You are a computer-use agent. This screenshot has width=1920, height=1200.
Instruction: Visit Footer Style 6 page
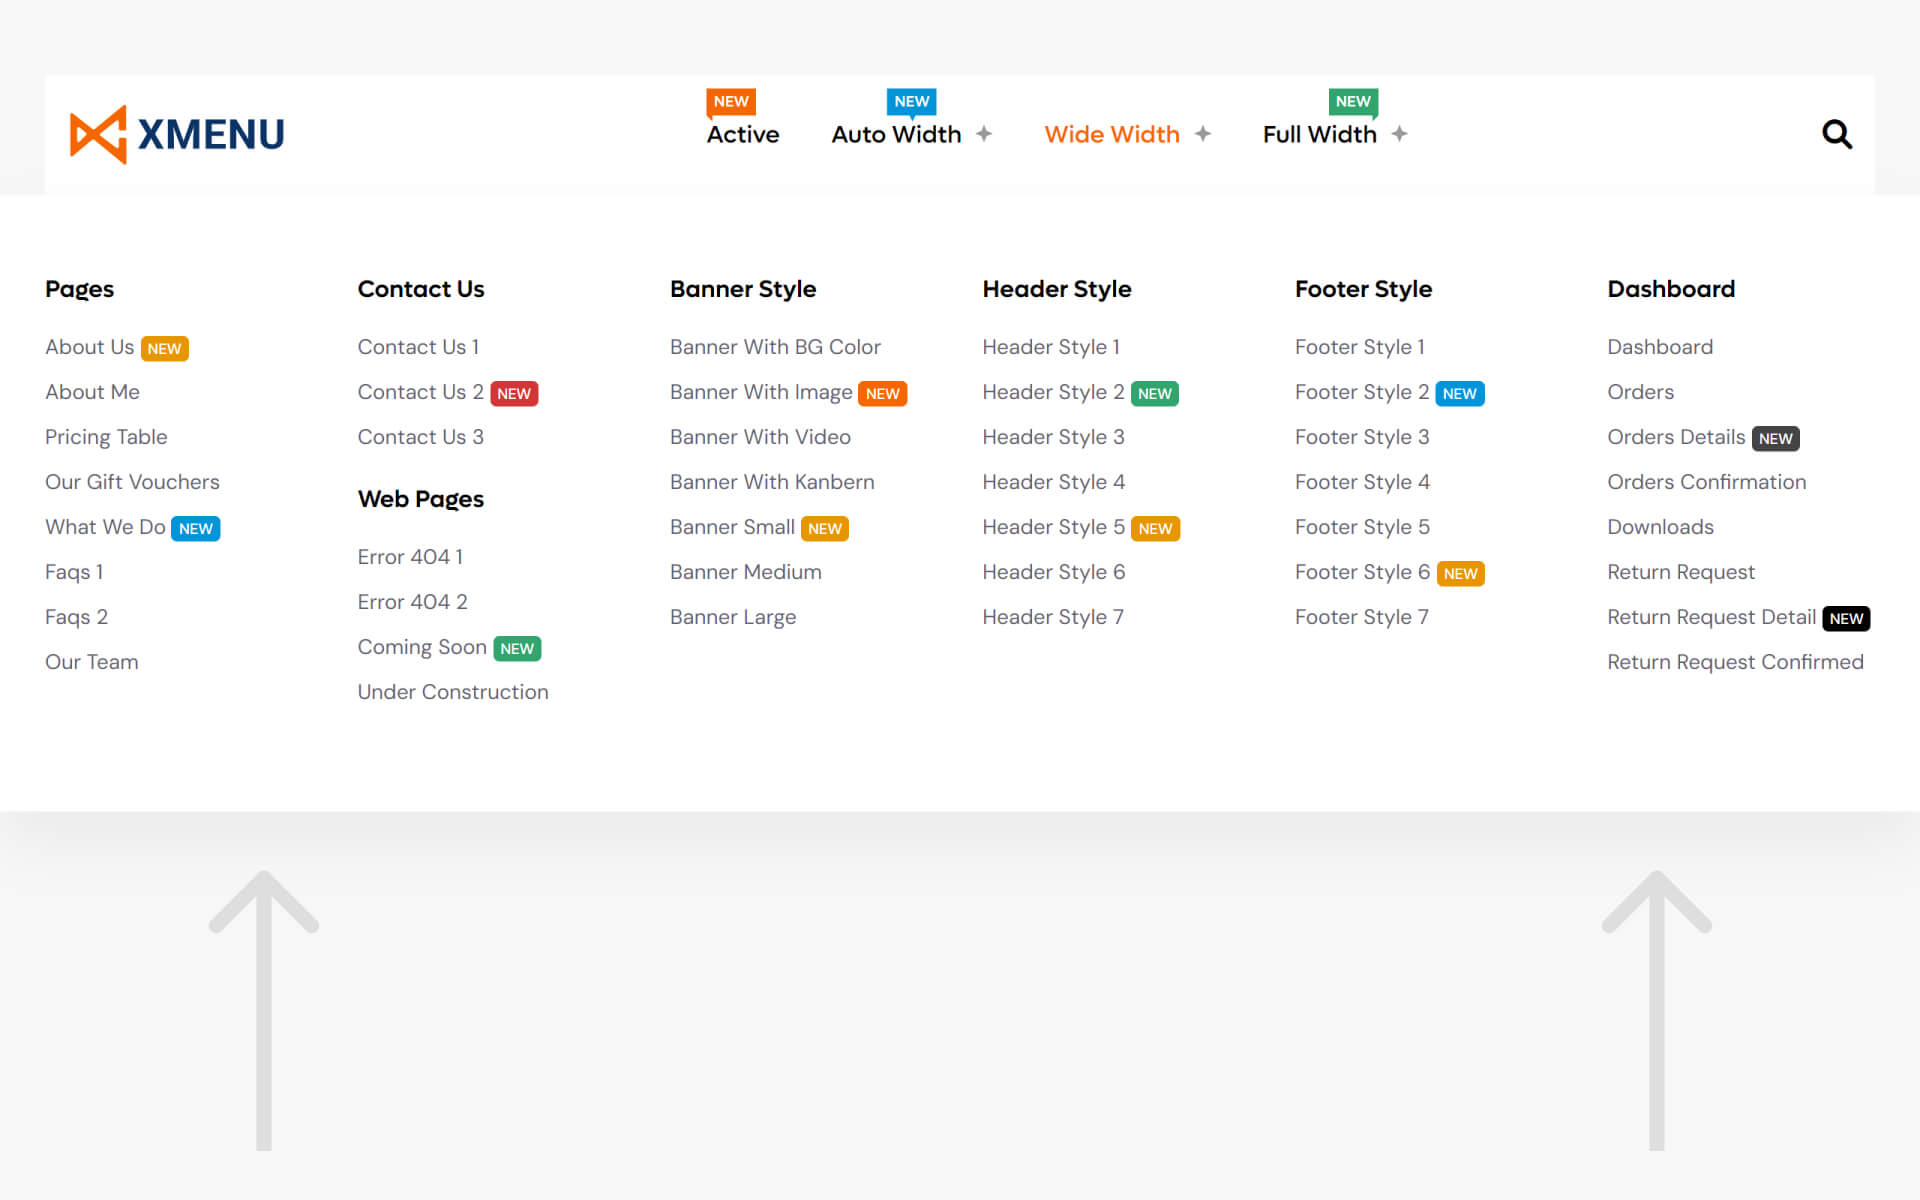(1361, 572)
